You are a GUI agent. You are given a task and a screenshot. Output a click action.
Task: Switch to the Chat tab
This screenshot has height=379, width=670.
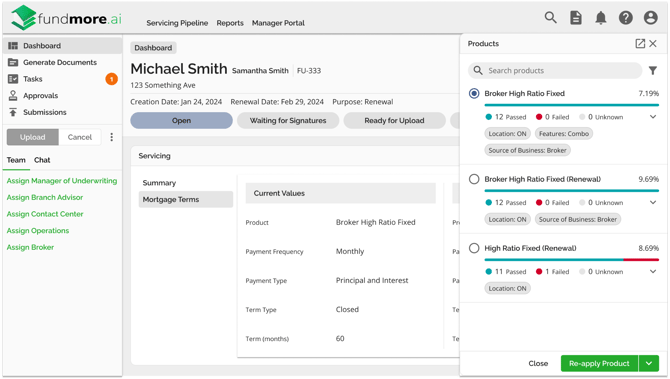(x=42, y=160)
